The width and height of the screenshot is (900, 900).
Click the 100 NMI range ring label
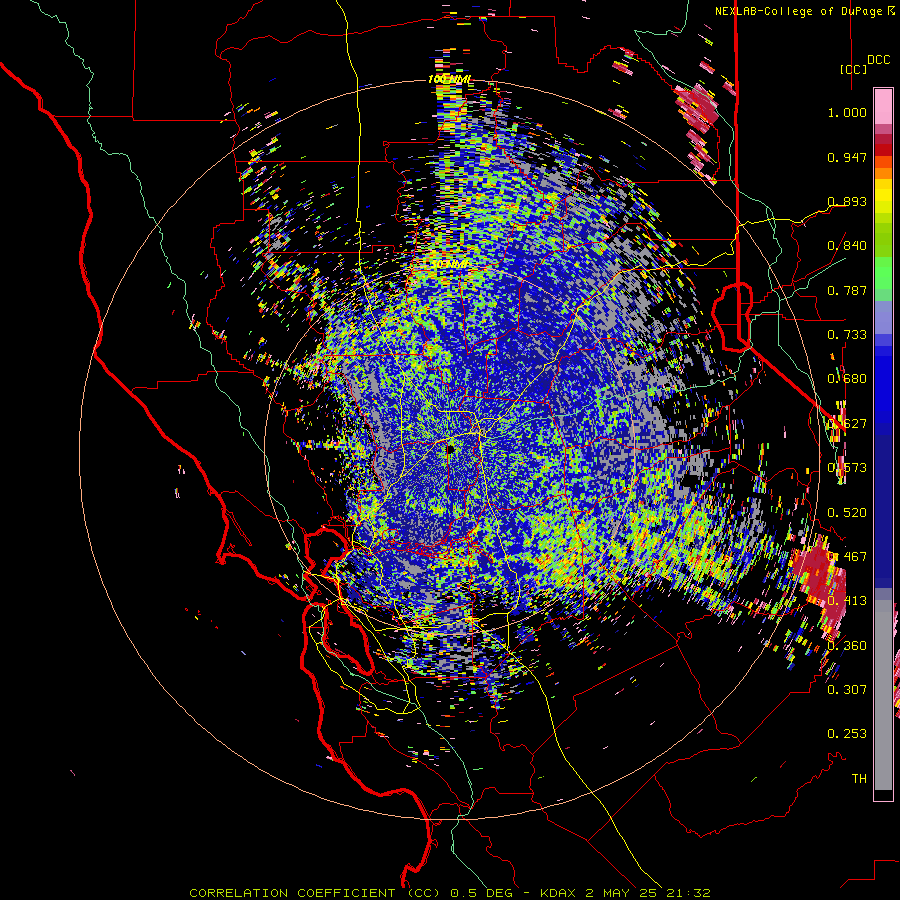tap(449, 79)
